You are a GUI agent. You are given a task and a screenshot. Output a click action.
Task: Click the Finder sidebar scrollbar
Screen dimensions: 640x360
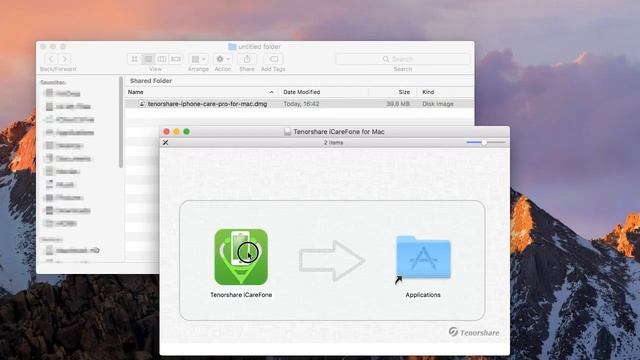click(x=121, y=122)
